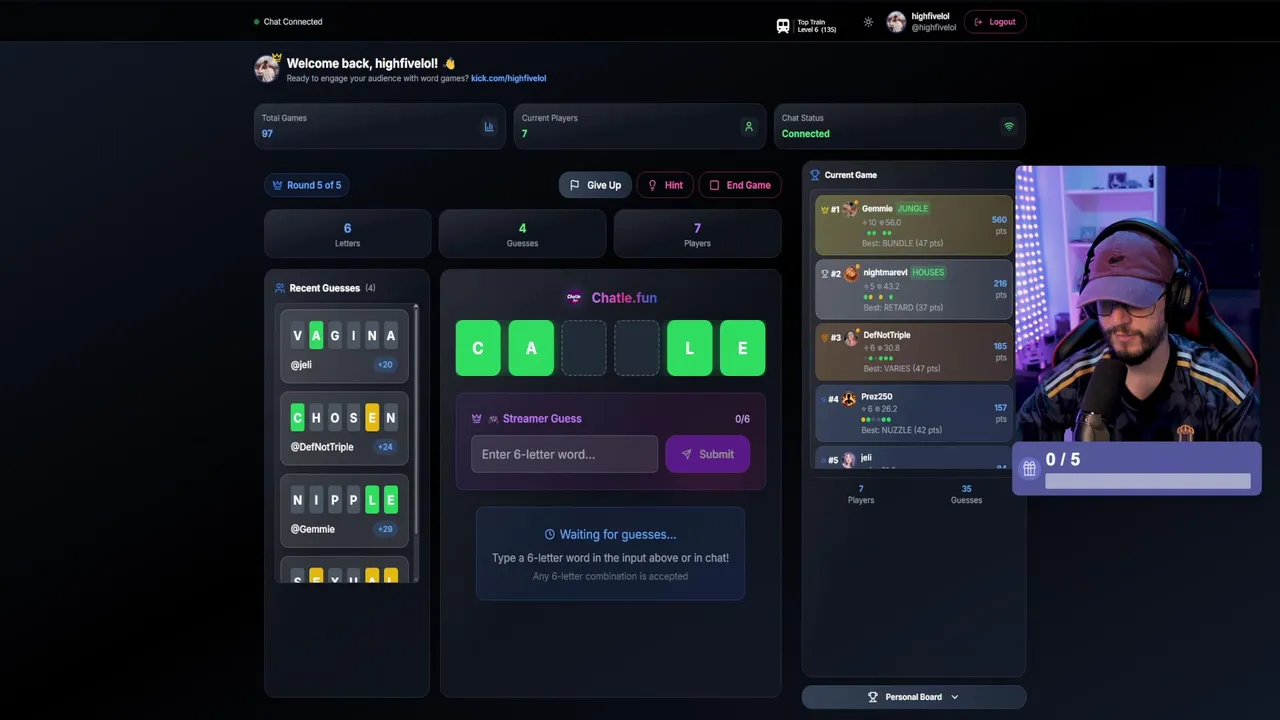Click the trophy icon beside rank #2
The image size is (1280, 720).
[x=824, y=273]
